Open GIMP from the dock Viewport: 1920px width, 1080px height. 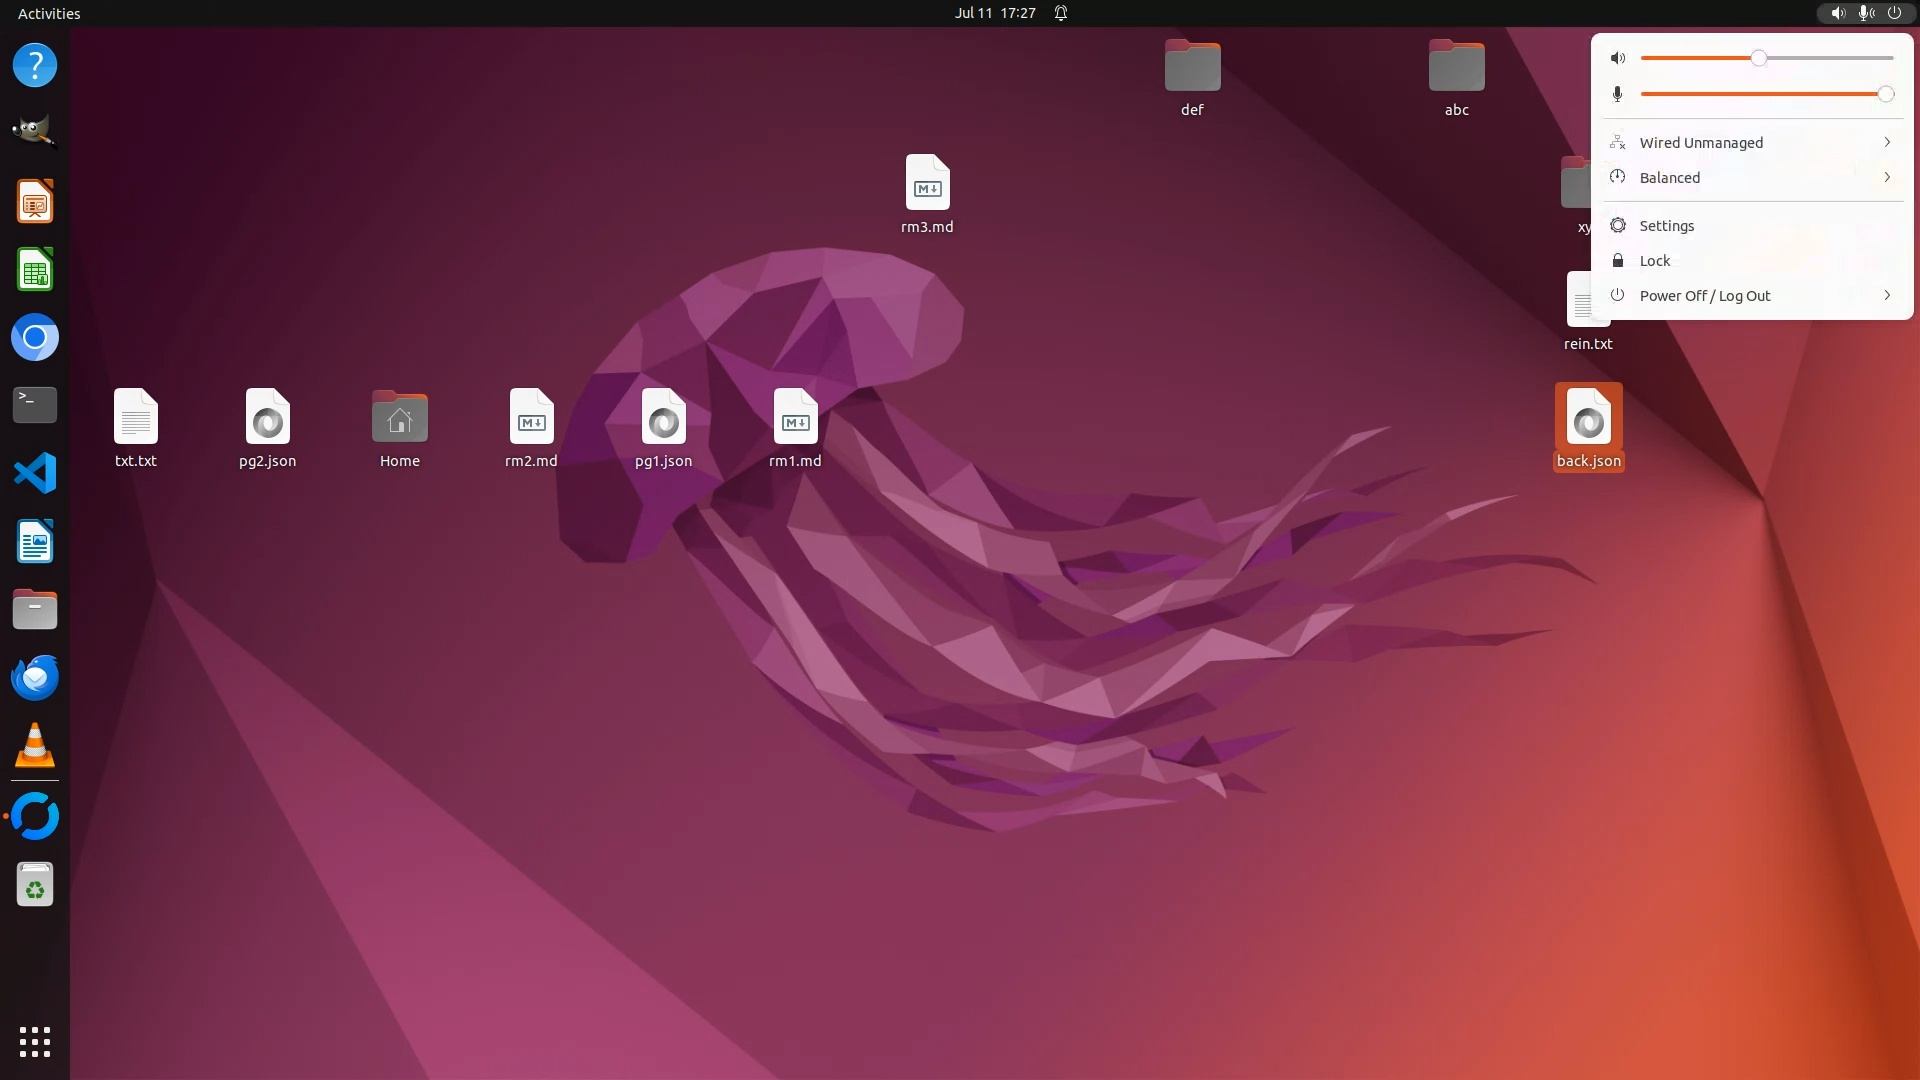click(x=34, y=131)
